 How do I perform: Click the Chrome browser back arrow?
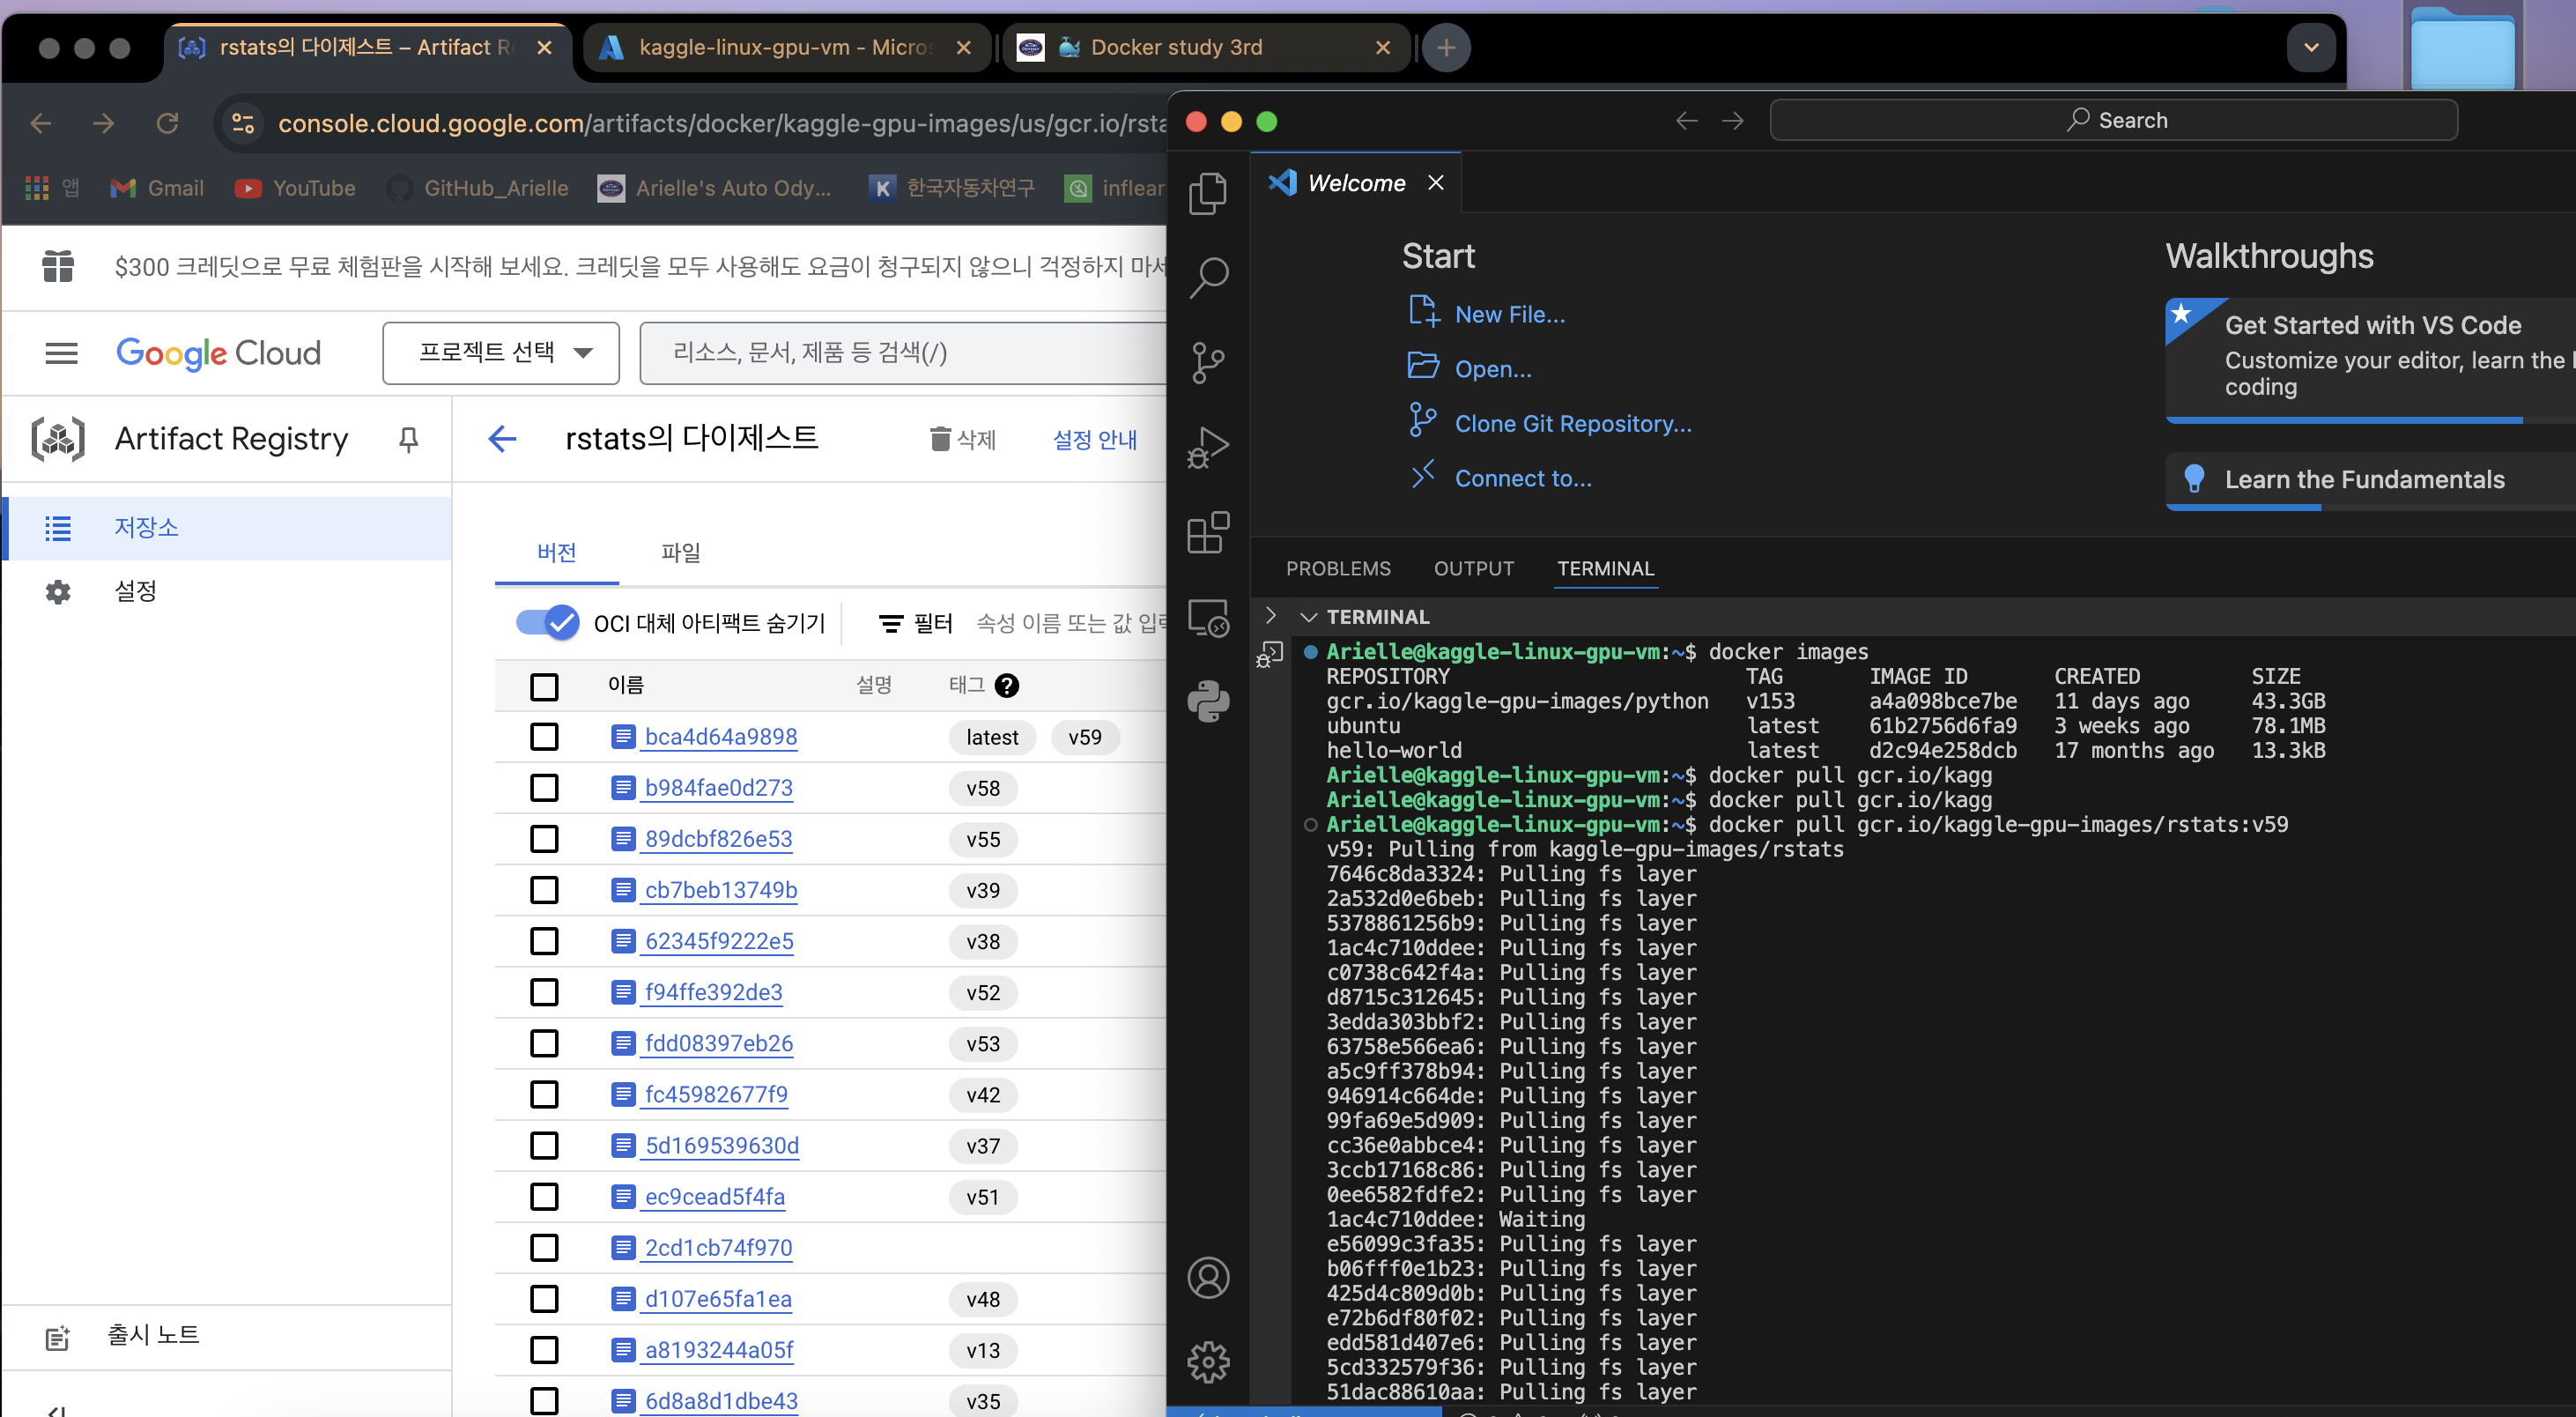click(x=41, y=123)
